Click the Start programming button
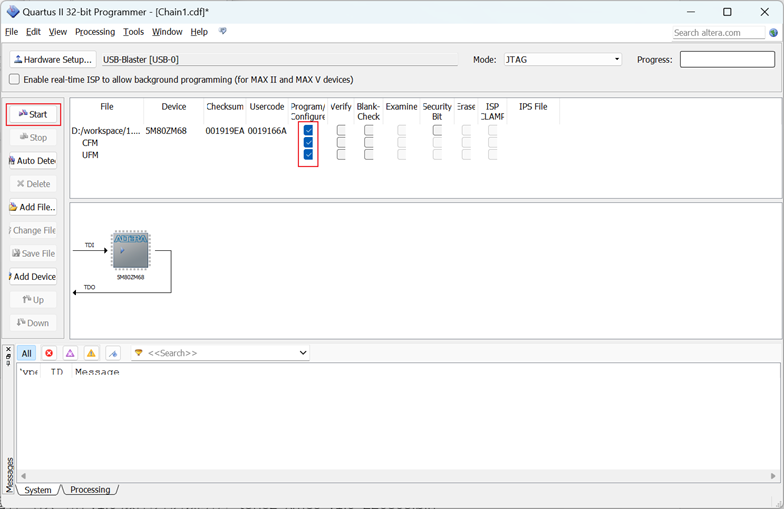The width and height of the screenshot is (784, 509). (x=34, y=114)
